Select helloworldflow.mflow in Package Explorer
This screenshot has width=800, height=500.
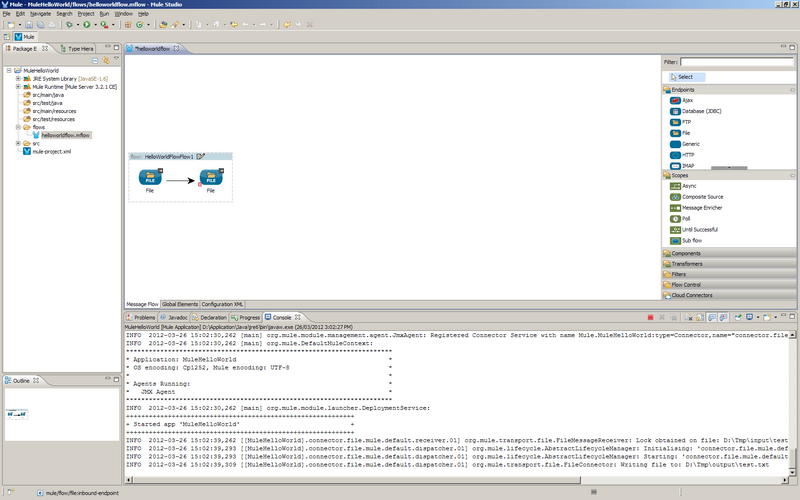[66, 135]
